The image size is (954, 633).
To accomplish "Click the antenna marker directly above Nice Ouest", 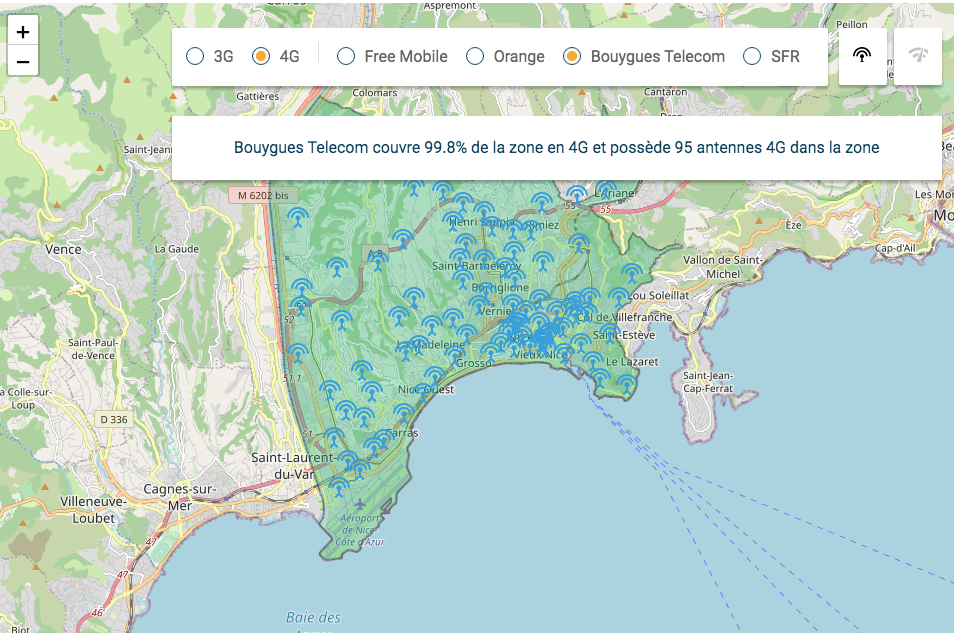I will (x=434, y=375).
